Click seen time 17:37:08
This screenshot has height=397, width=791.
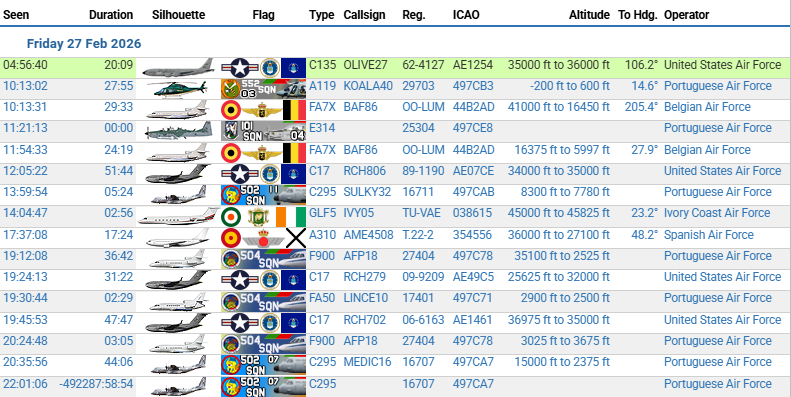click(25, 235)
